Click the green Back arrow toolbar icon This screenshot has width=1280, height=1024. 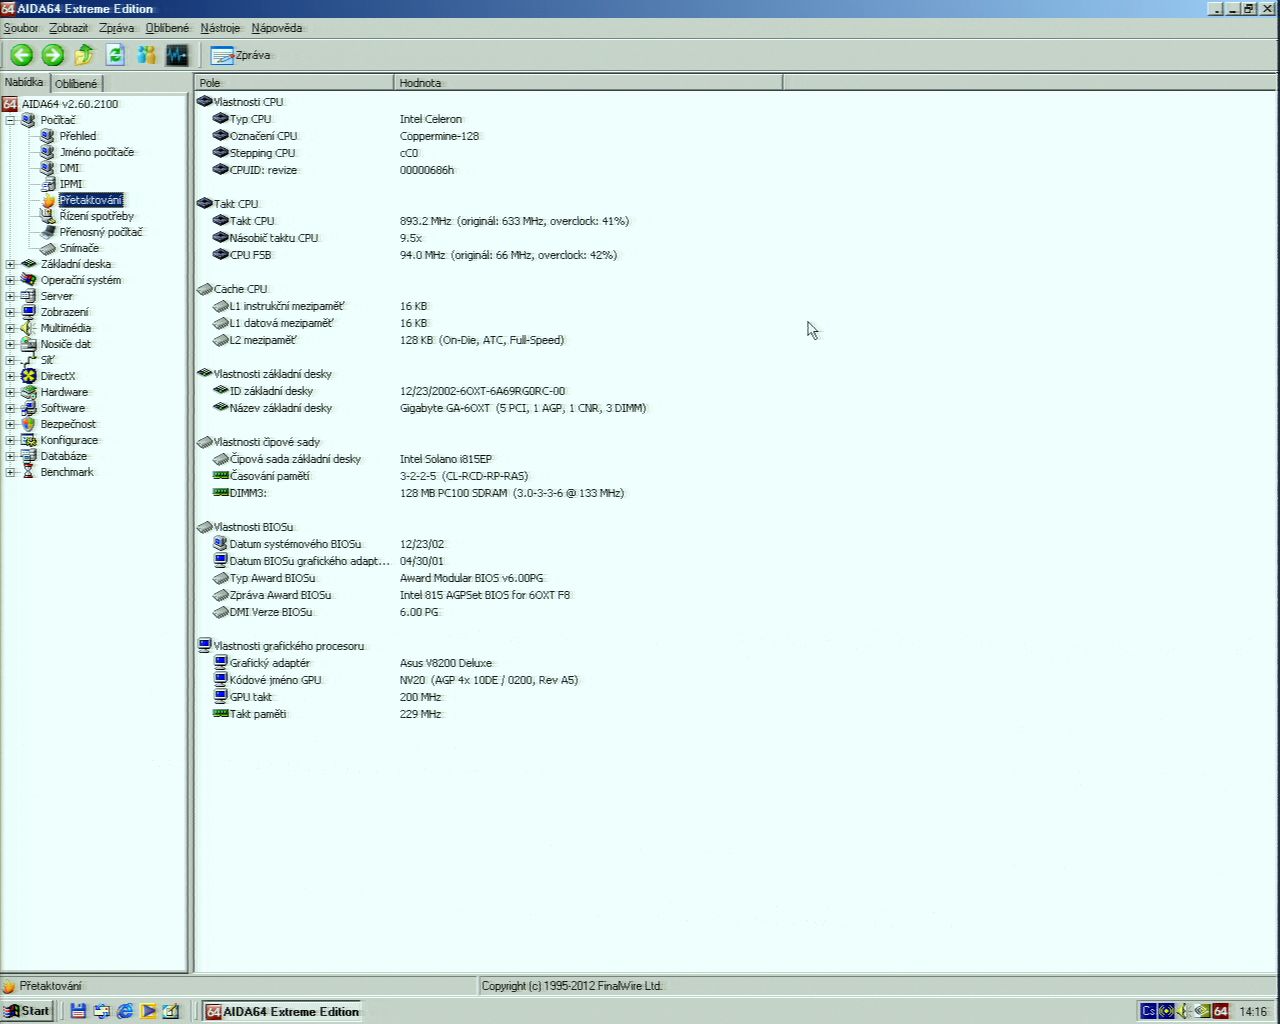22,55
